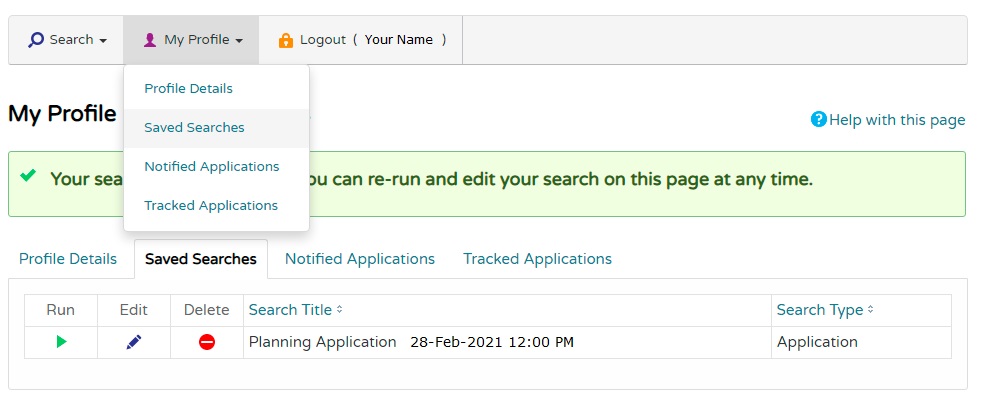Screen dimensions: 981x400
Task: Open the Tracked Applications tab
Action: [537, 259]
